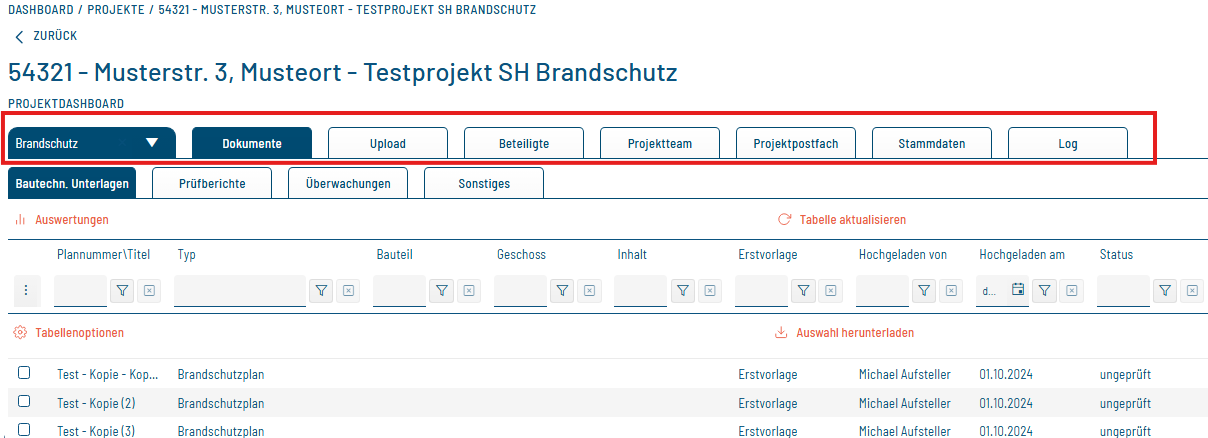Clear the Geschoss column filter
The width and height of the screenshot is (1208, 438).
pos(590,291)
